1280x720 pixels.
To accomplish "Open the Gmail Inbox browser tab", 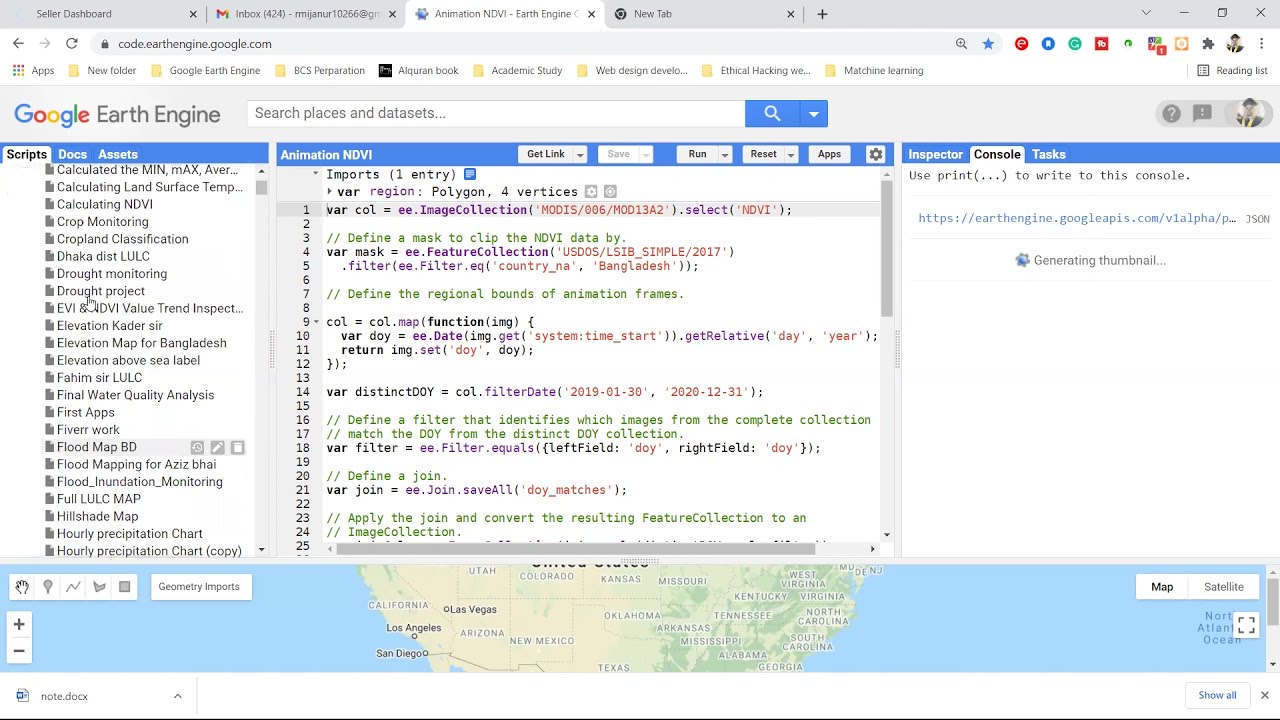I will tap(306, 14).
